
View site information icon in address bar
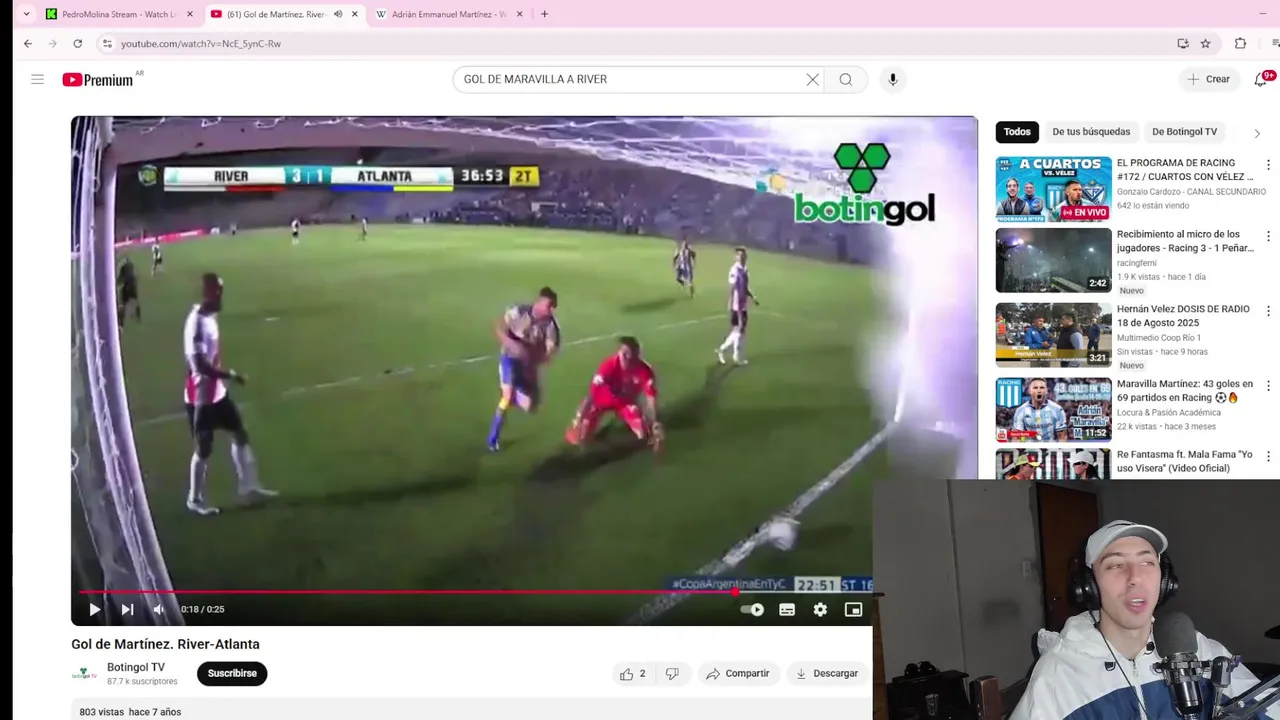[107, 44]
